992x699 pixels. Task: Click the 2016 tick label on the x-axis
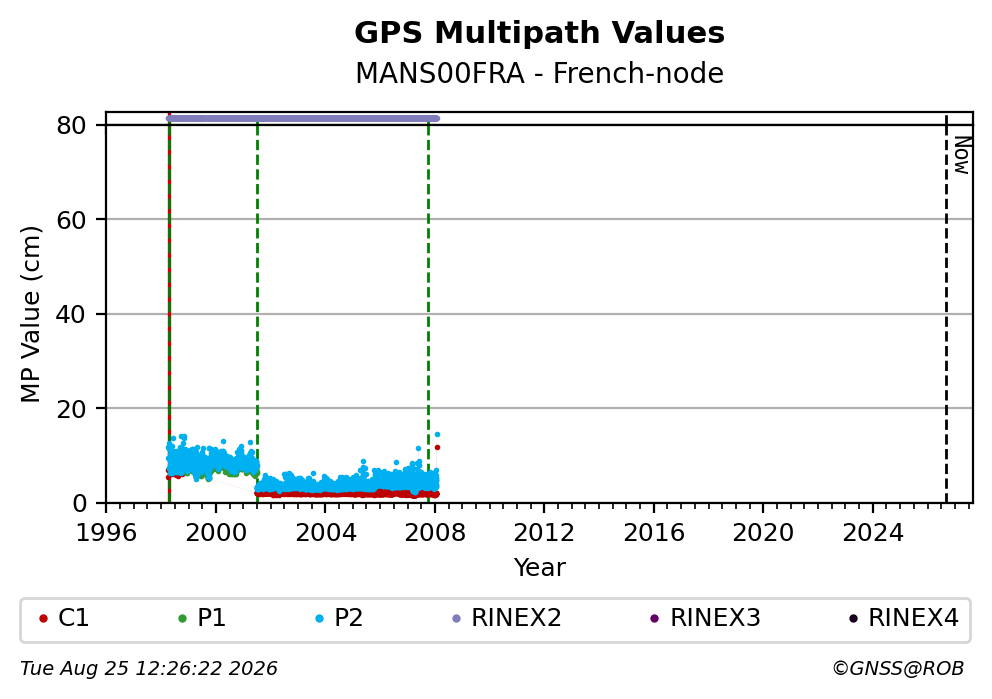click(654, 533)
